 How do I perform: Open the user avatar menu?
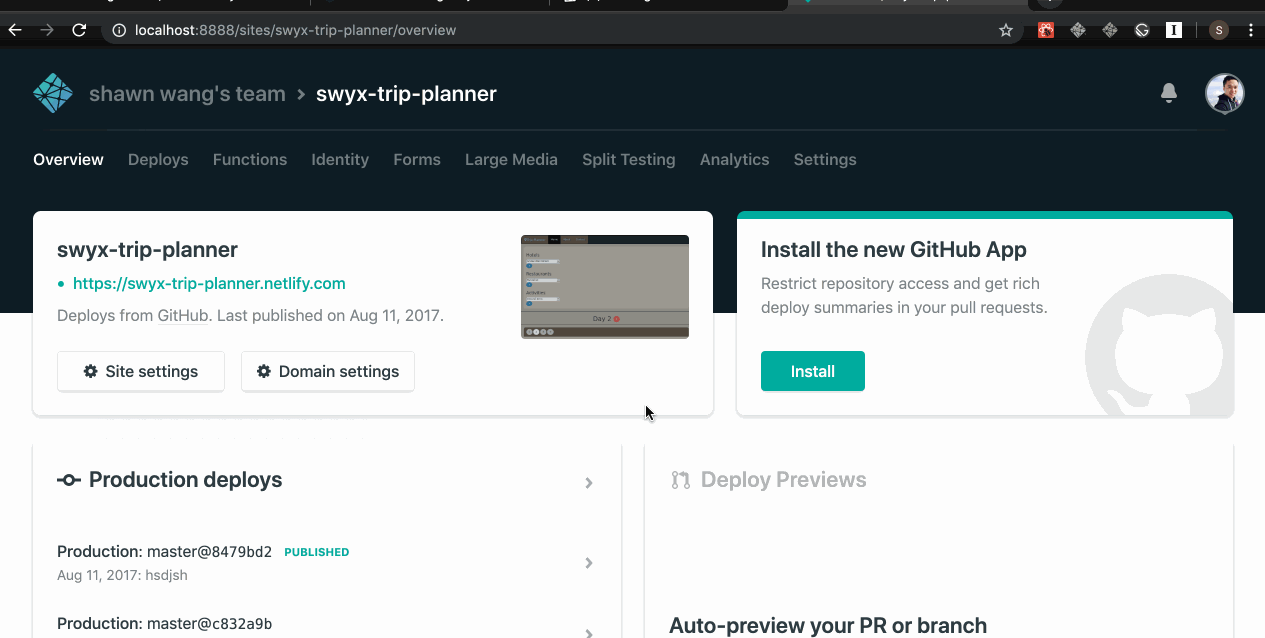[x=1224, y=94]
